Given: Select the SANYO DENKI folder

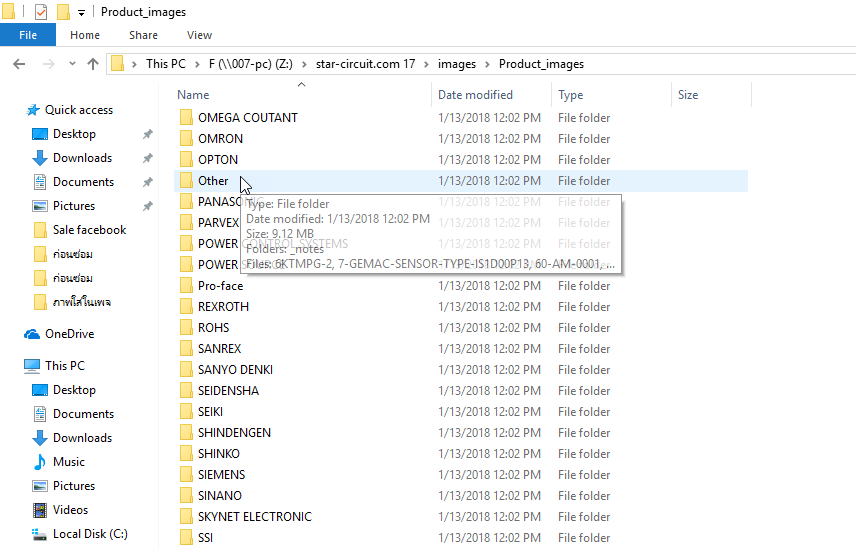Looking at the screenshot, I should click(x=235, y=370).
